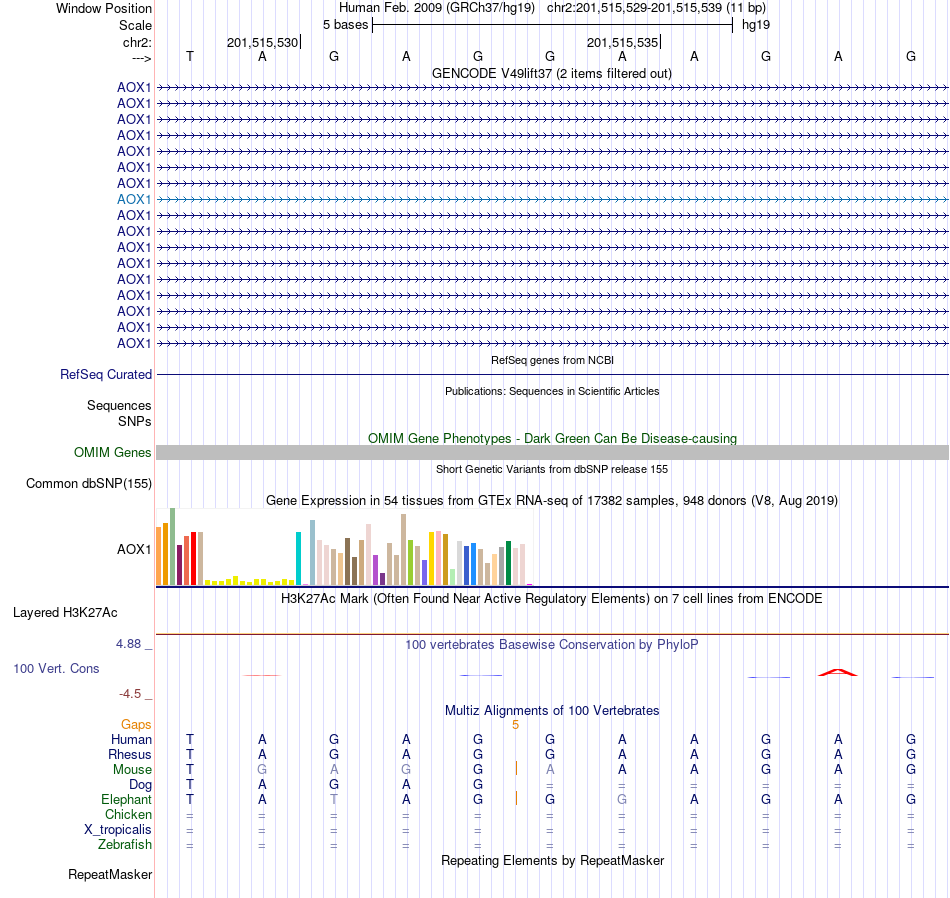950x898 pixels.
Task: Click the 4.88 PhyloP upper scale value
Action: pos(128,644)
